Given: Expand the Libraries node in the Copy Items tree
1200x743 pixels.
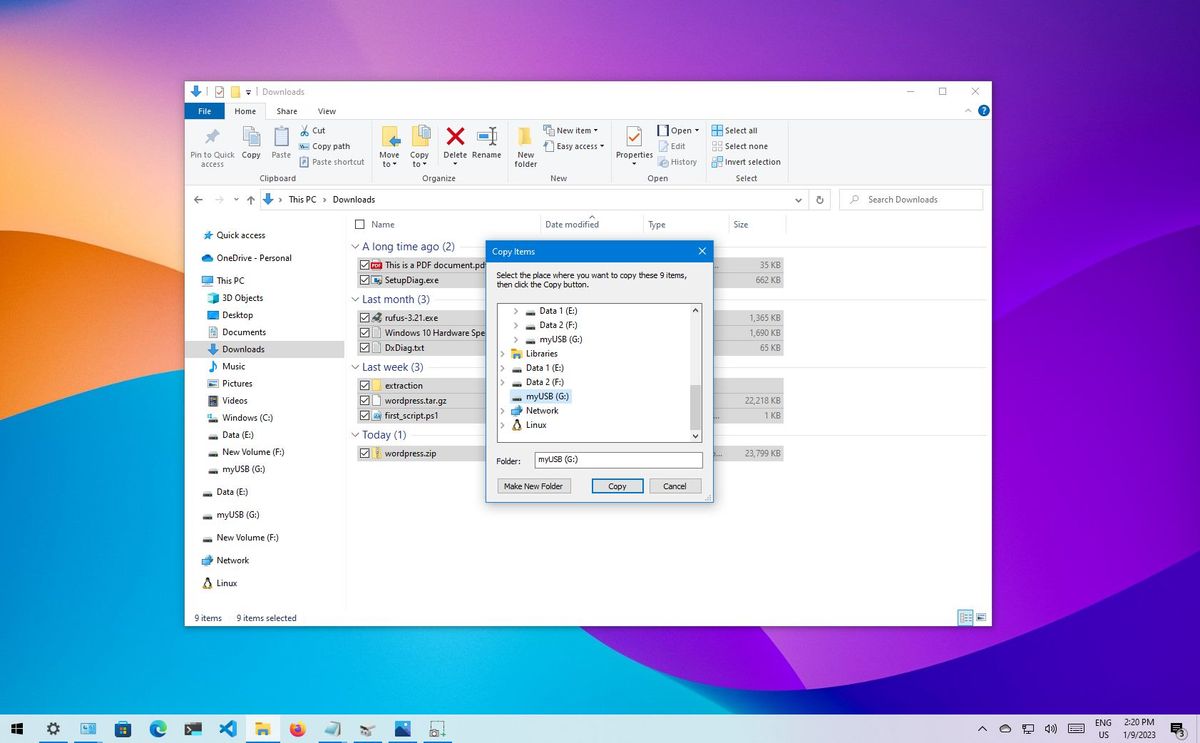Looking at the screenshot, I should click(x=502, y=353).
